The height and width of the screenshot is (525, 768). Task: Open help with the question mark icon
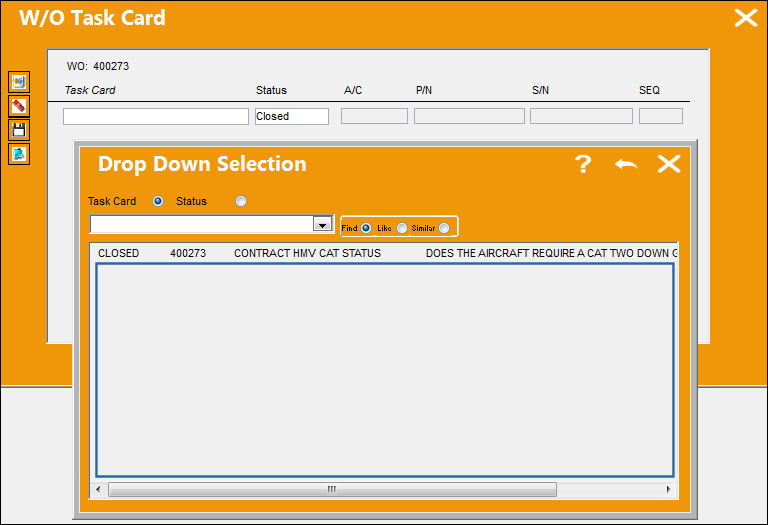click(x=583, y=164)
